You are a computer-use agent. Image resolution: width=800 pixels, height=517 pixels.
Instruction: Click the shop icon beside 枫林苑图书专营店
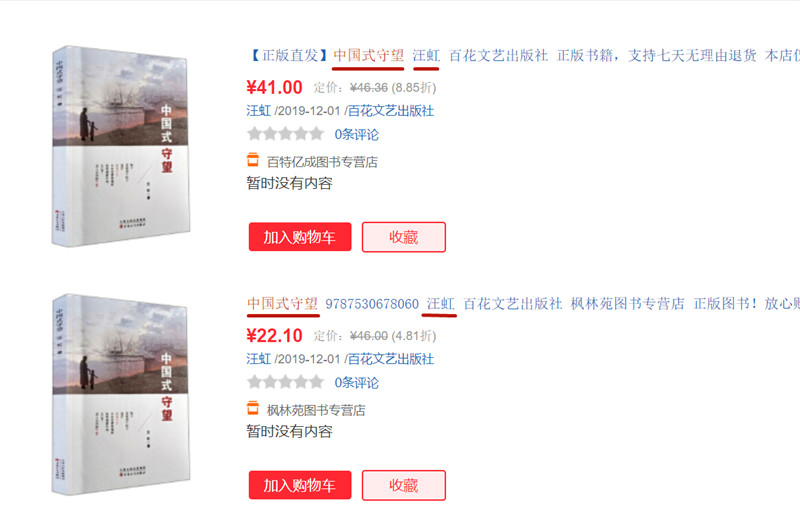(253, 408)
